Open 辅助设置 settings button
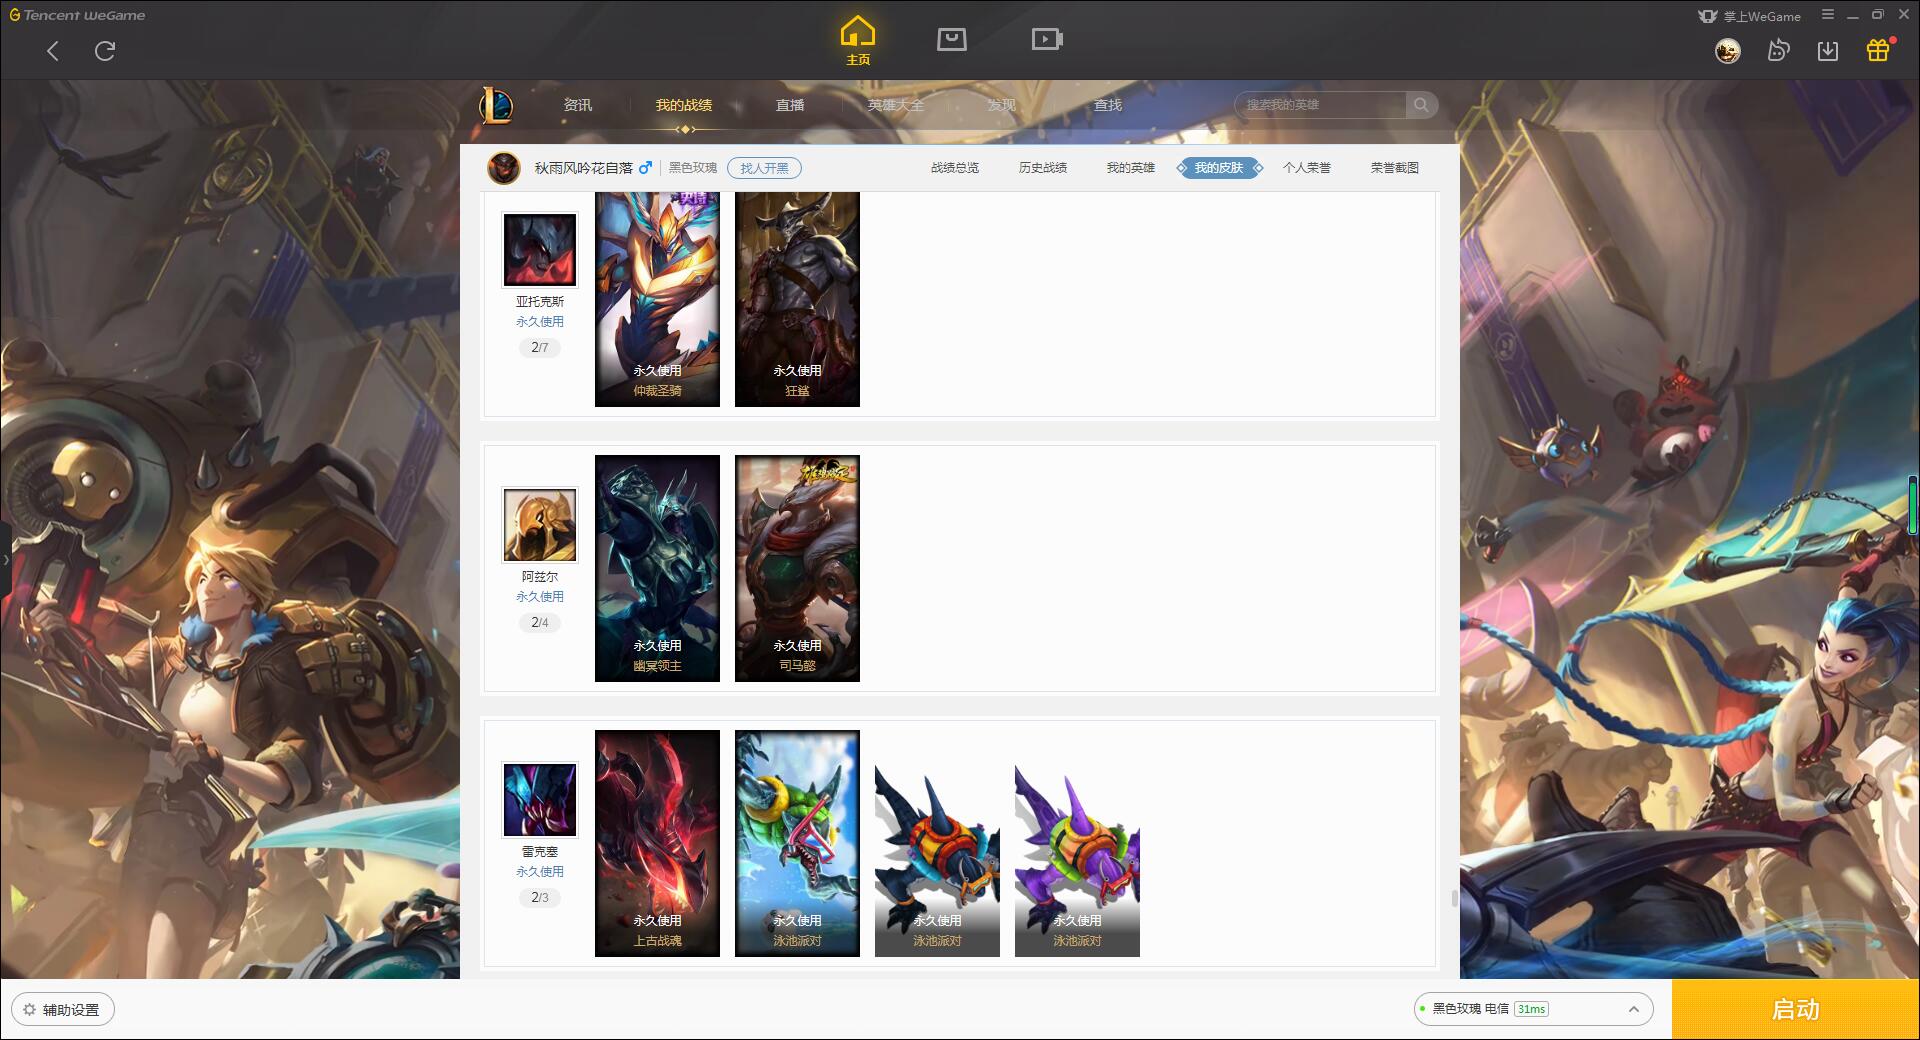Viewport: 1920px width, 1040px height. [63, 1010]
